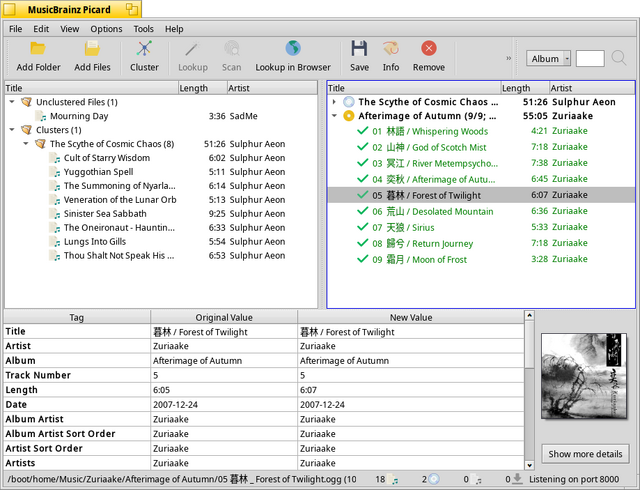The height and width of the screenshot is (490, 640).
Task: Run Cluster from the toolbar
Action: coord(144,49)
